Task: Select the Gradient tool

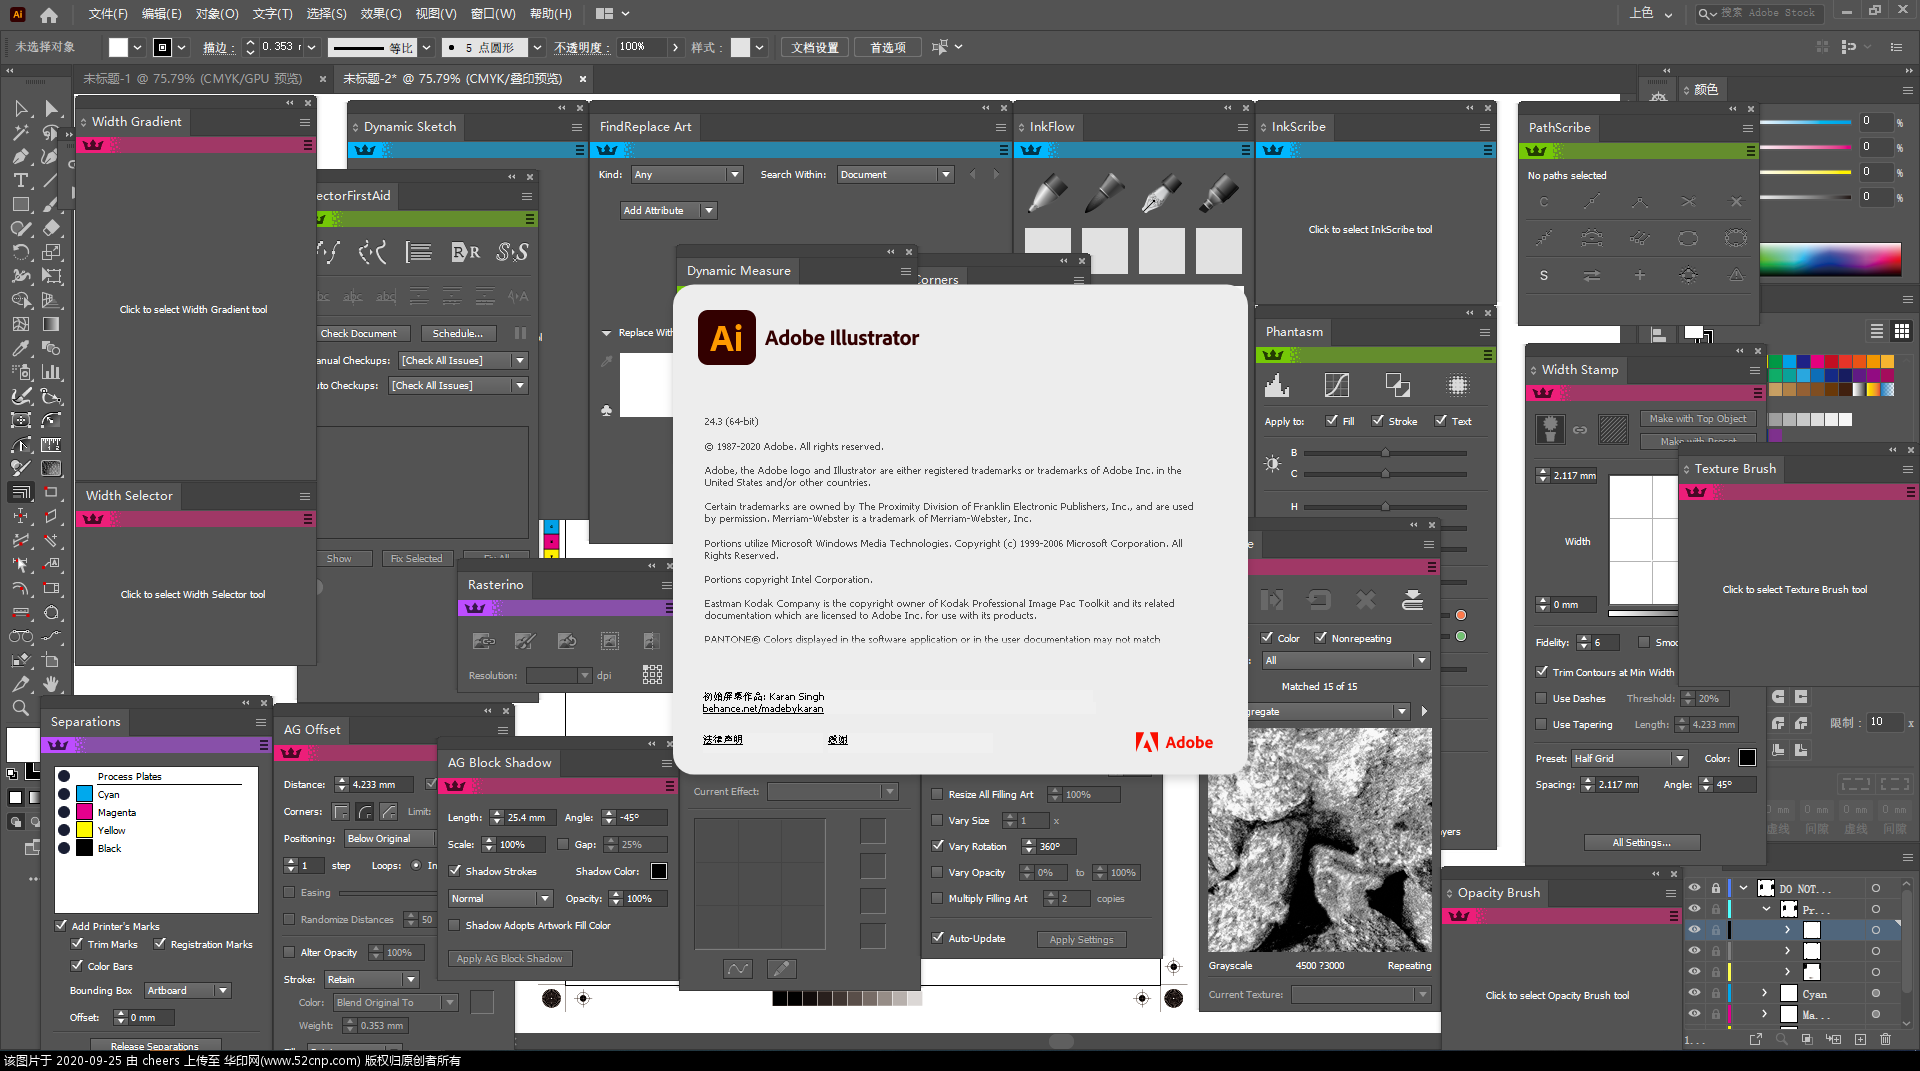Action: 51,324
